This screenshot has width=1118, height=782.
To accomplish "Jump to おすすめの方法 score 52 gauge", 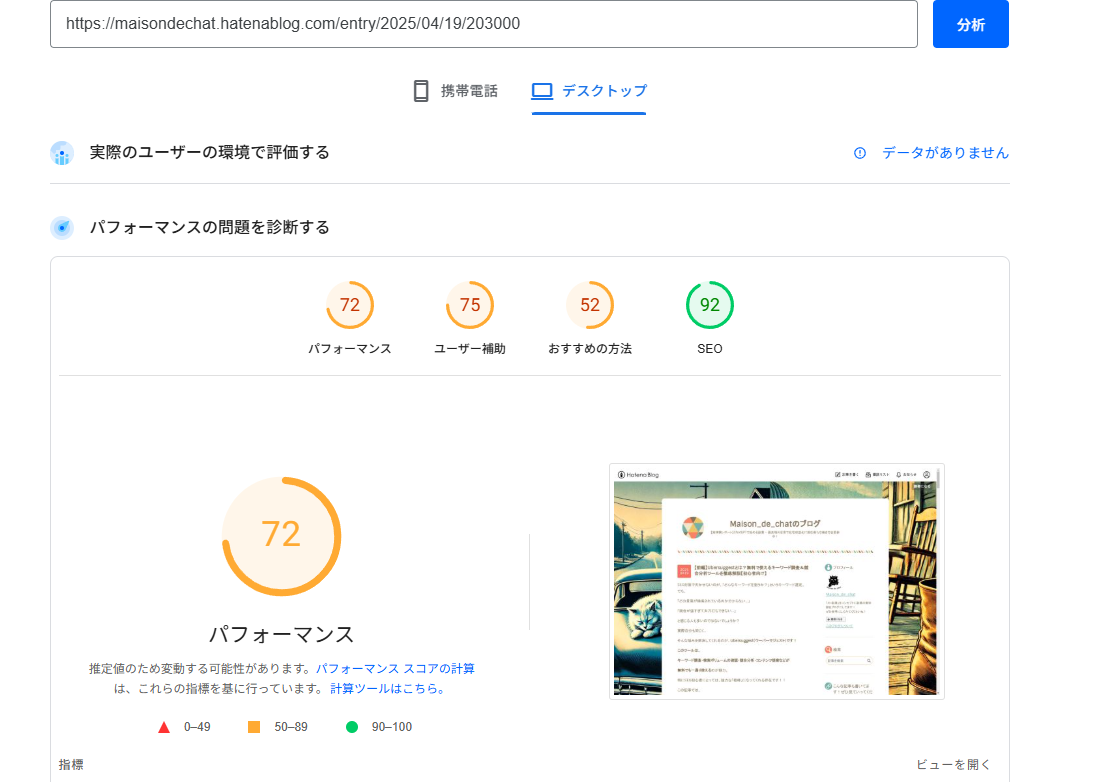I will tap(590, 305).
